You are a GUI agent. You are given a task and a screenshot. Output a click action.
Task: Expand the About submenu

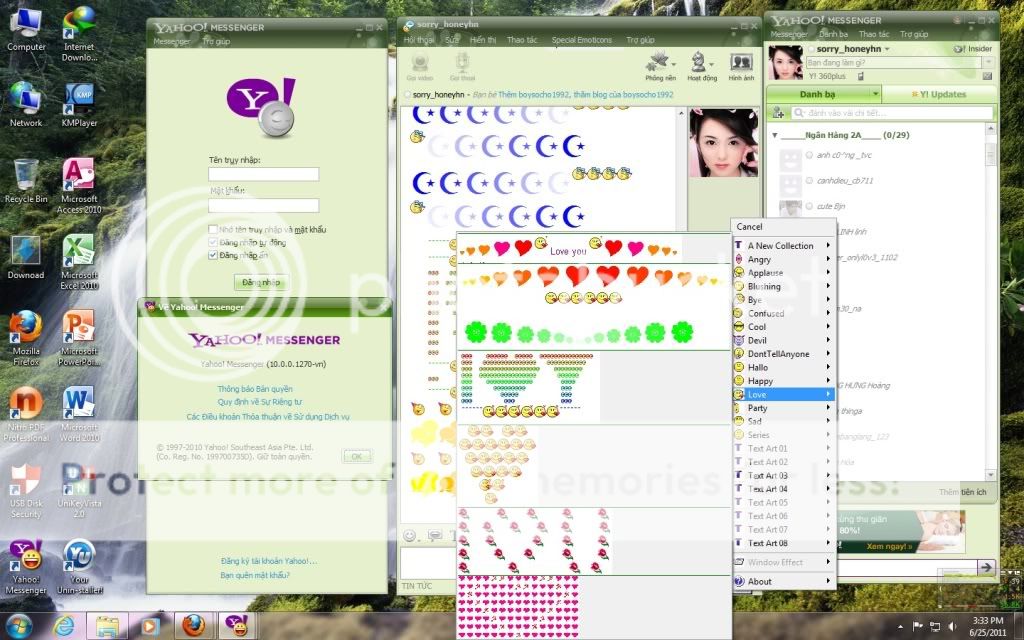pyautogui.click(x=783, y=581)
